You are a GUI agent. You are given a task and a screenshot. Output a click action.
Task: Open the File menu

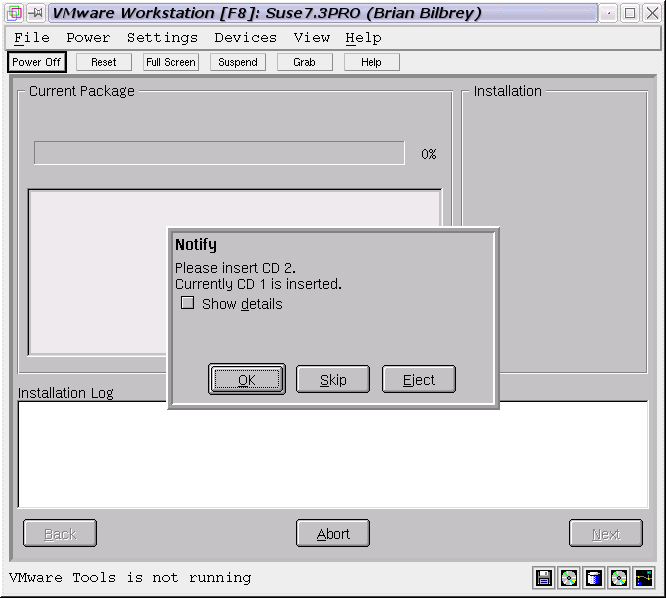click(x=32, y=38)
